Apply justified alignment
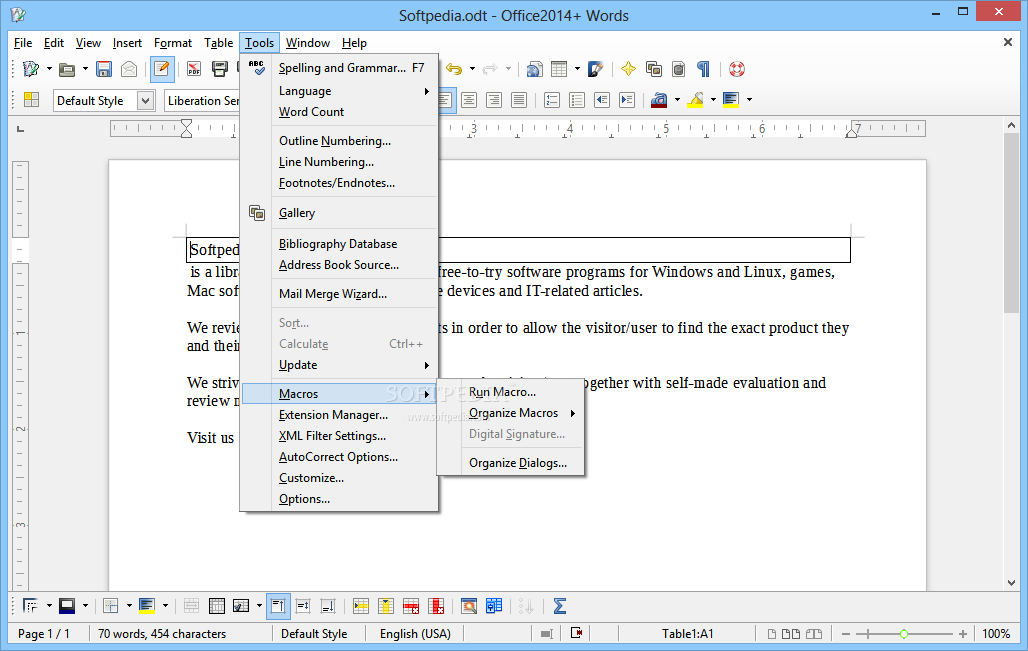Viewport: 1028px width, 651px height. point(519,100)
